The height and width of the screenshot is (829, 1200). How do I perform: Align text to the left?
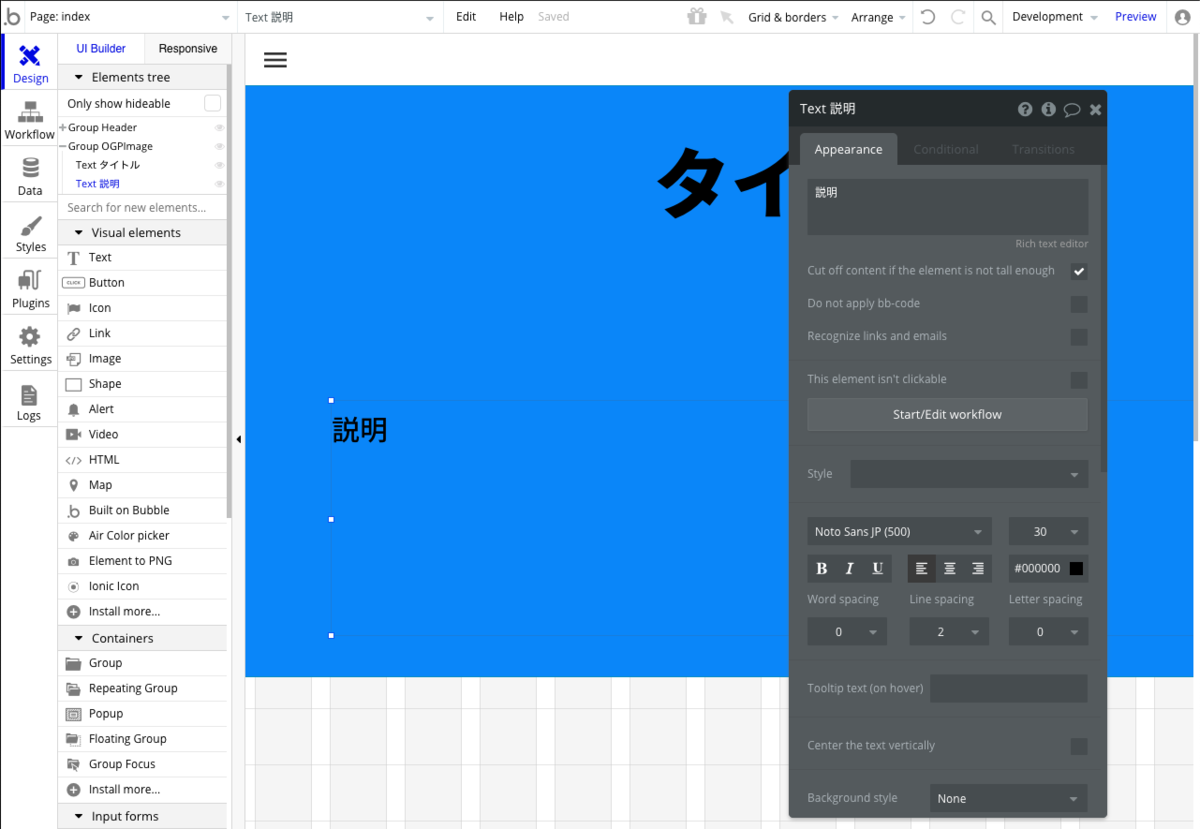(x=922, y=568)
